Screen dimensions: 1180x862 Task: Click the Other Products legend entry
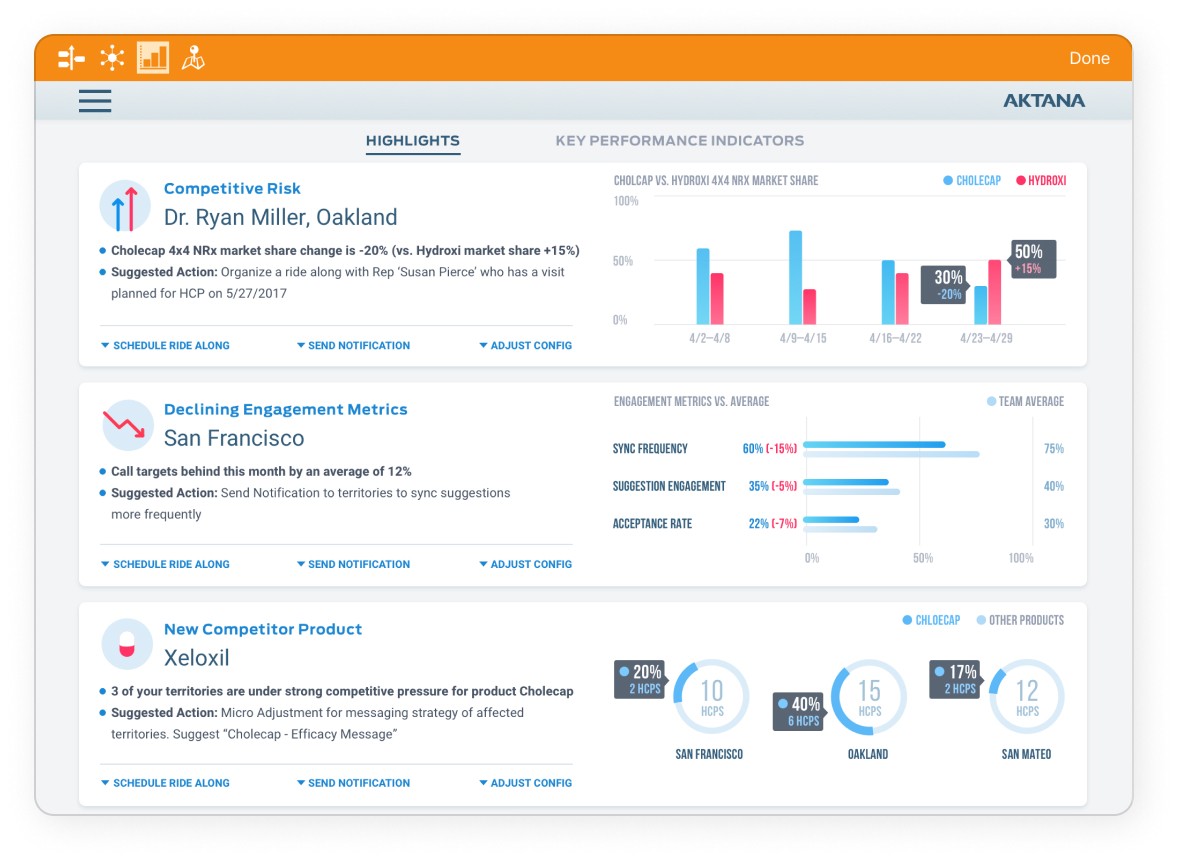(1020, 620)
